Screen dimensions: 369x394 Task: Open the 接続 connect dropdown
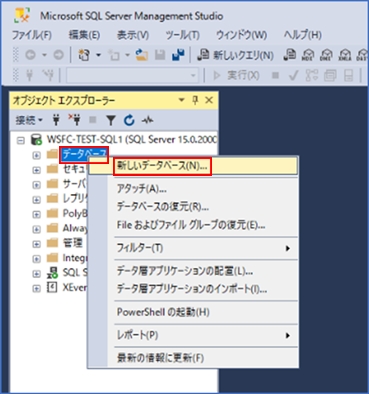(29, 120)
